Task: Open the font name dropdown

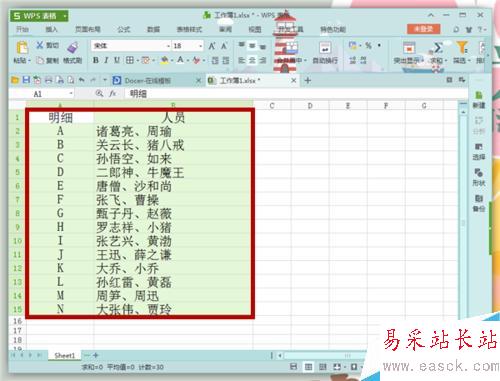Action: (168, 46)
